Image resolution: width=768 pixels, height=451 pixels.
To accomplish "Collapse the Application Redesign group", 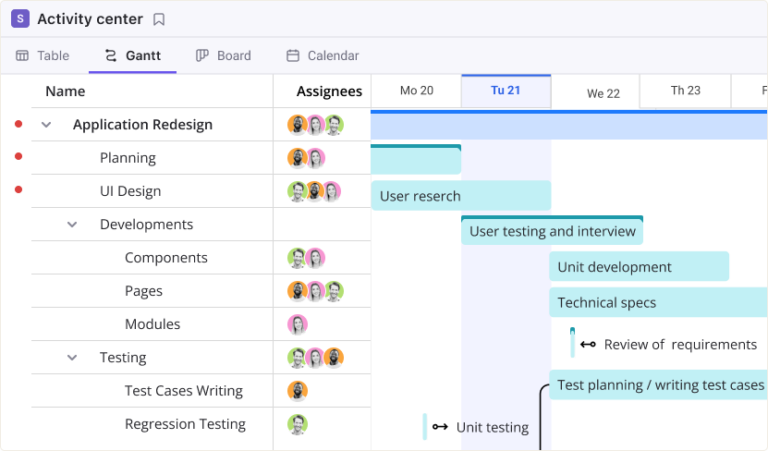I will tap(46, 124).
